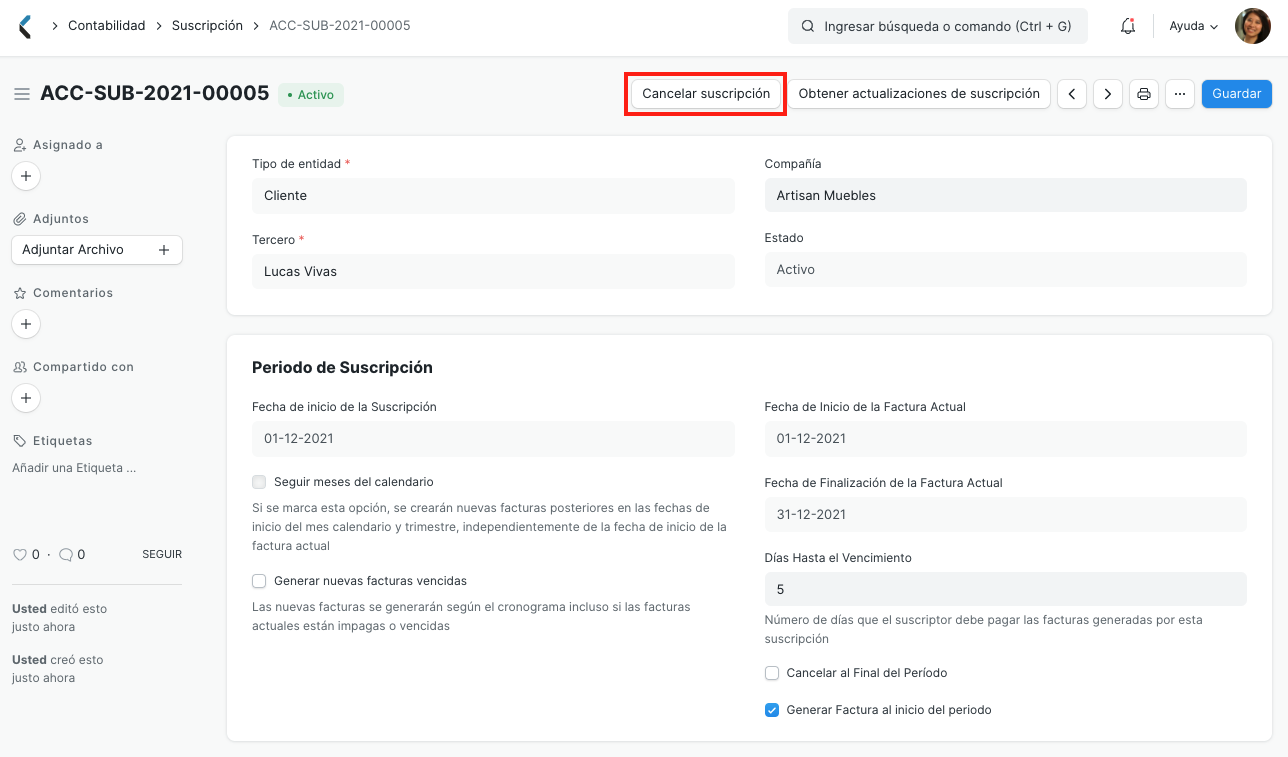Screen dimensions: 1288x757
Task: Click the Activo status badge
Action: point(311,95)
